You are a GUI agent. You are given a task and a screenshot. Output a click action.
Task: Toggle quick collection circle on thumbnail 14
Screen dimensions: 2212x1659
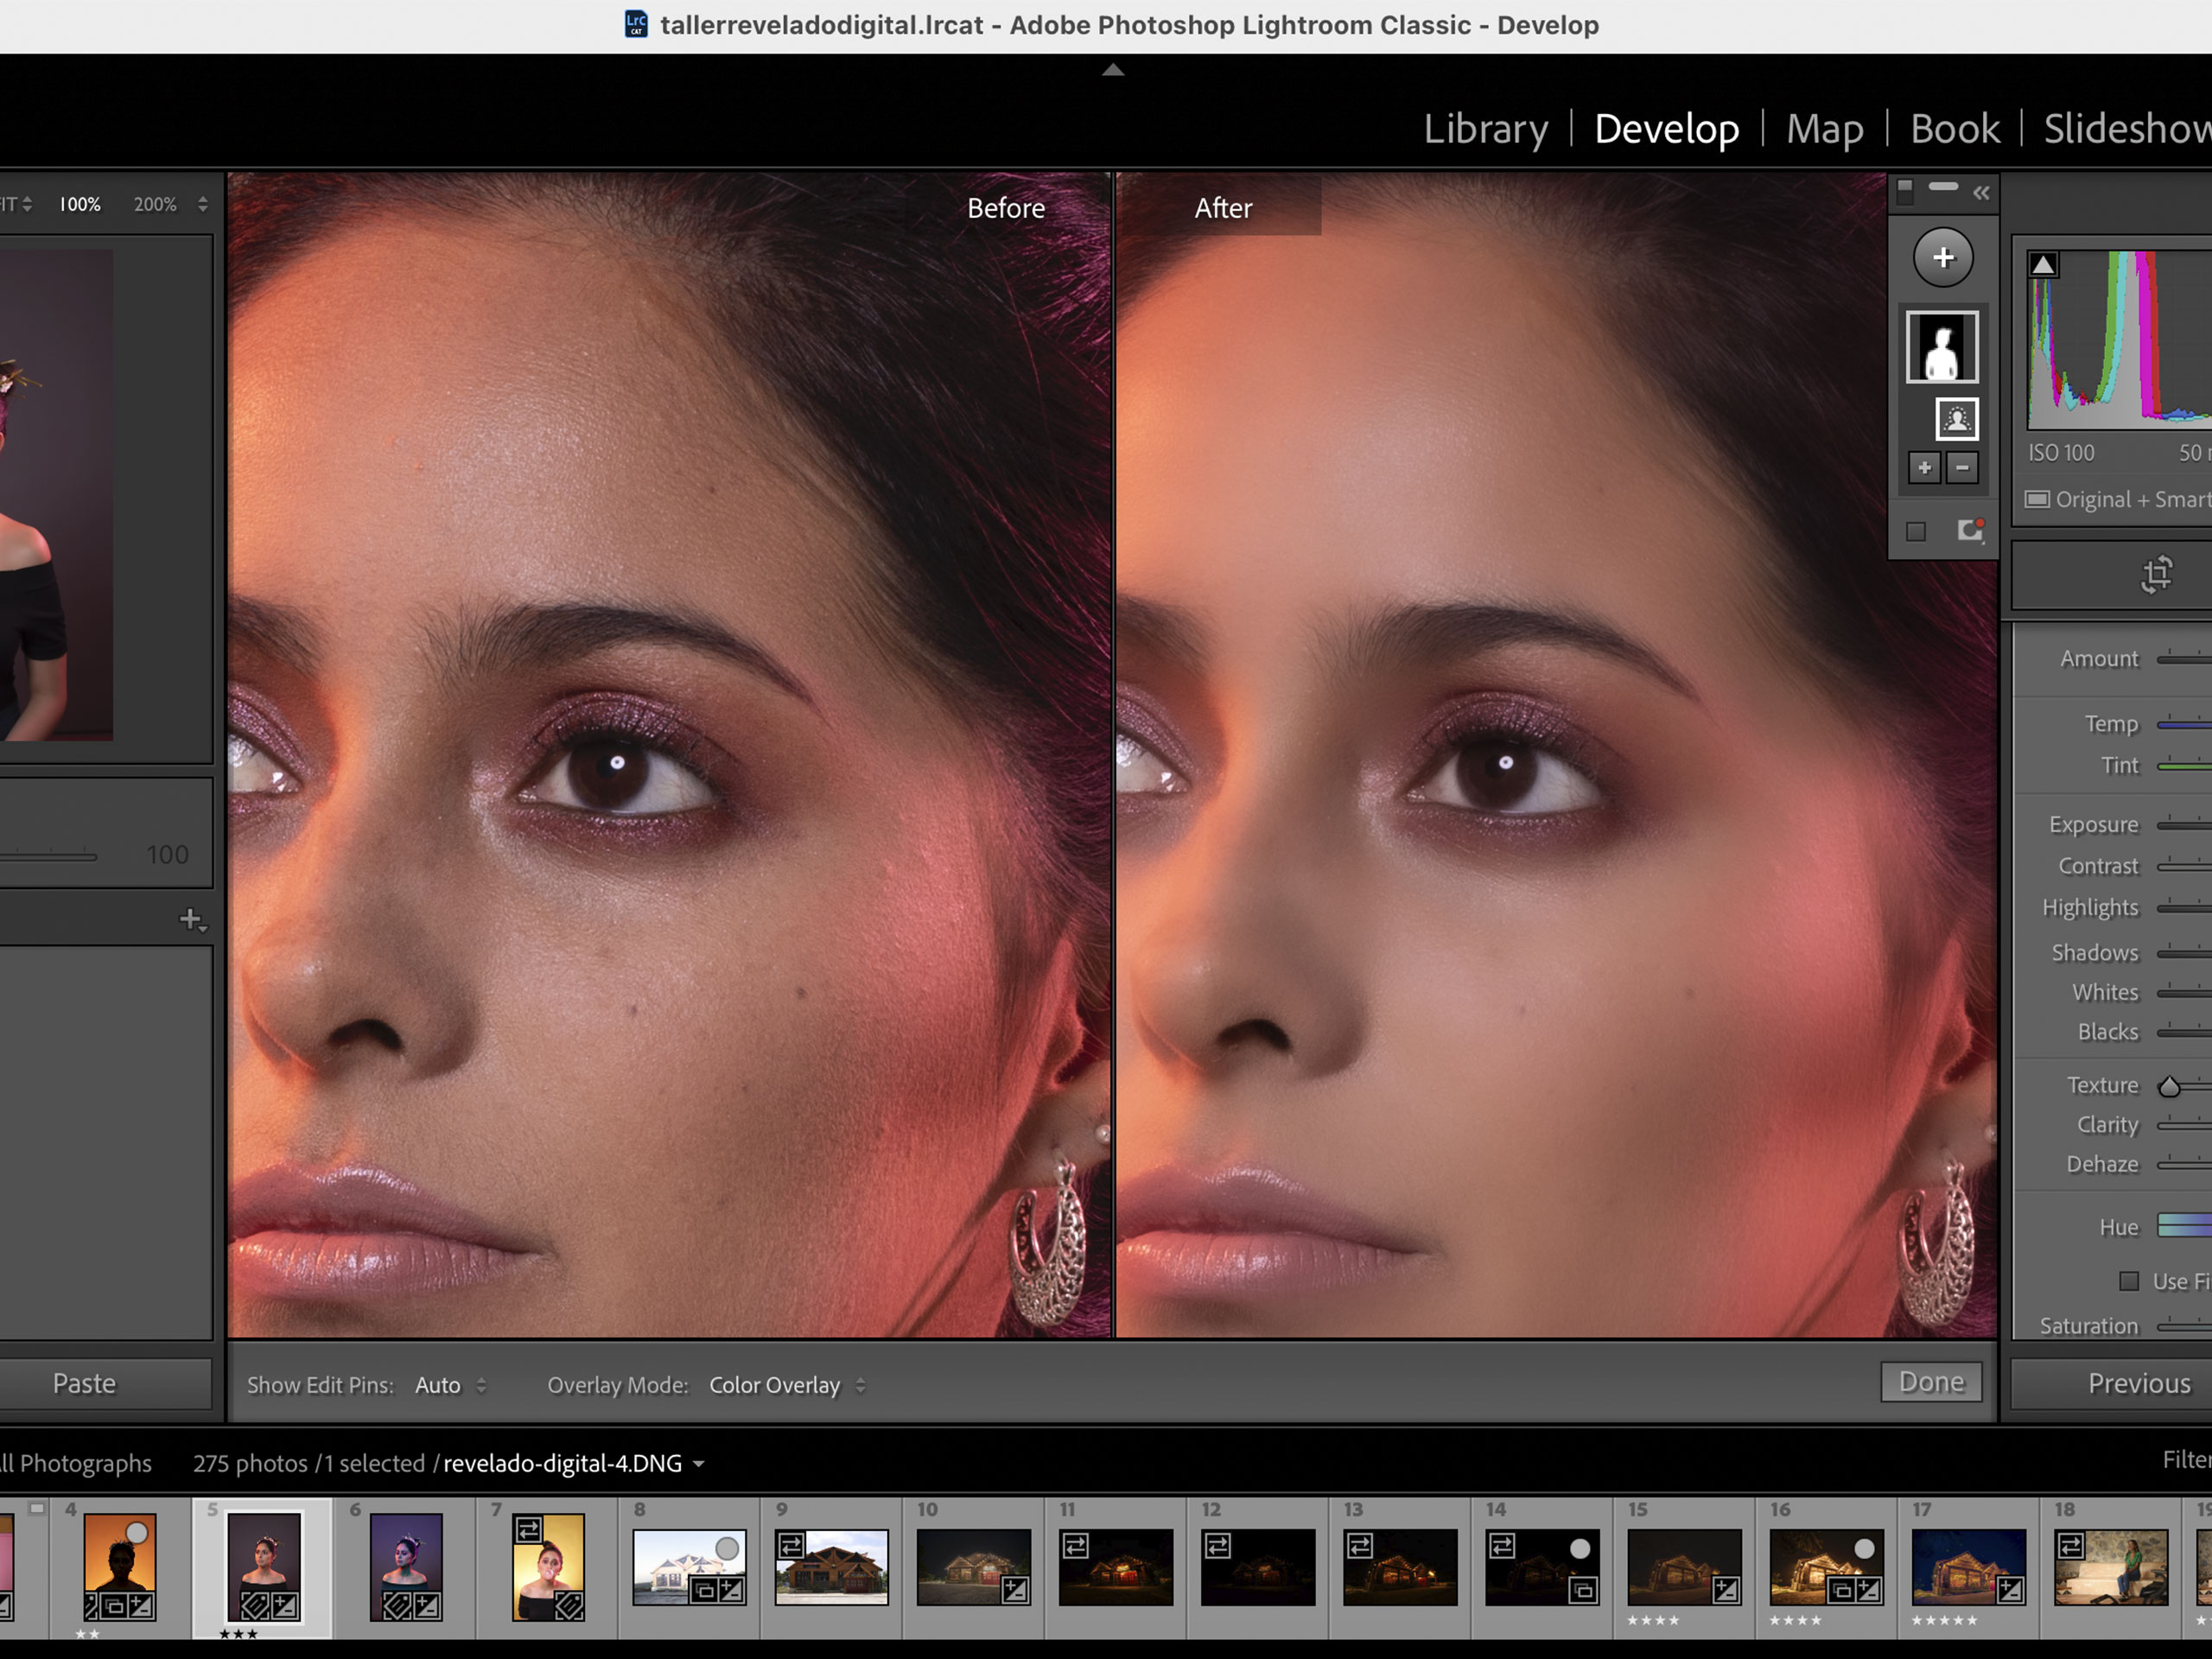1580,1548
